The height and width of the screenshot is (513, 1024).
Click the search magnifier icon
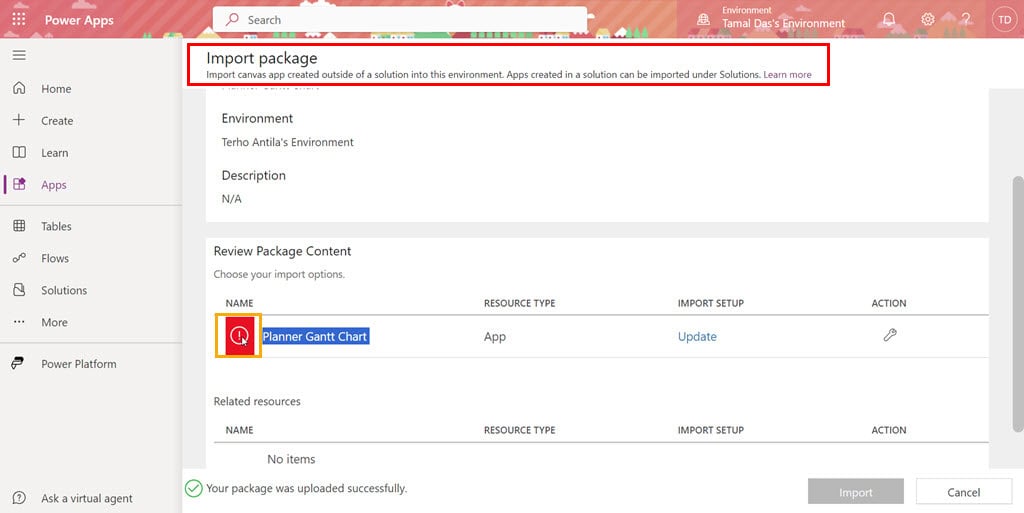(232, 20)
